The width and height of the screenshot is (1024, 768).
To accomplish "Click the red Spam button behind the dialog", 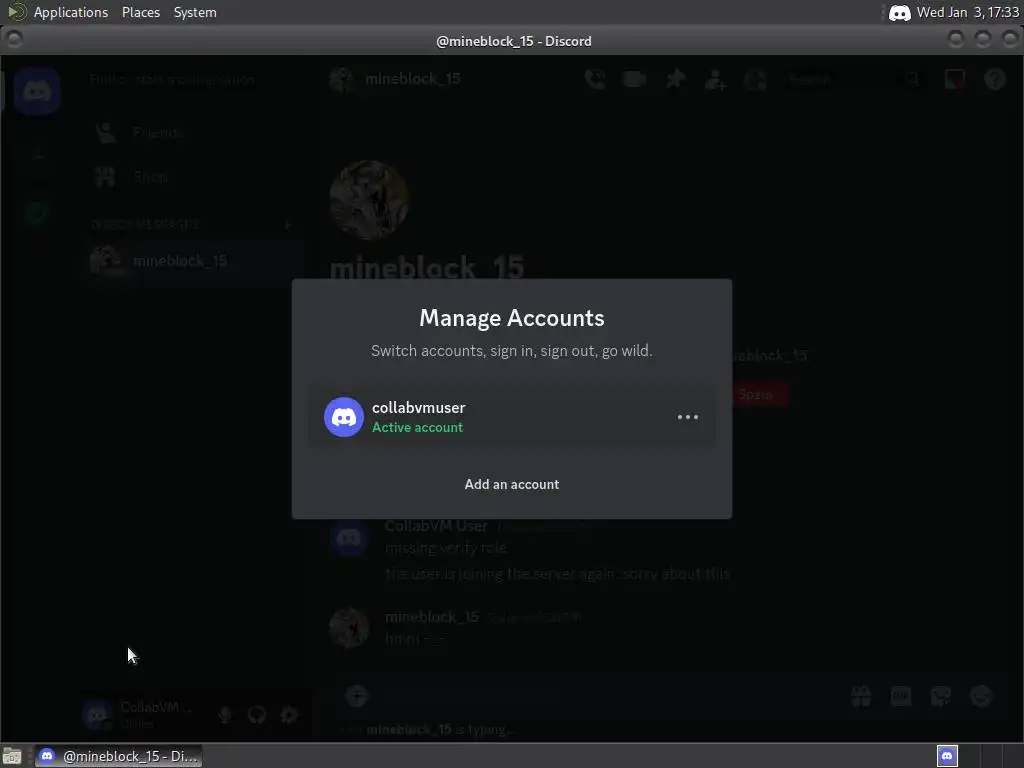I will click(760, 394).
